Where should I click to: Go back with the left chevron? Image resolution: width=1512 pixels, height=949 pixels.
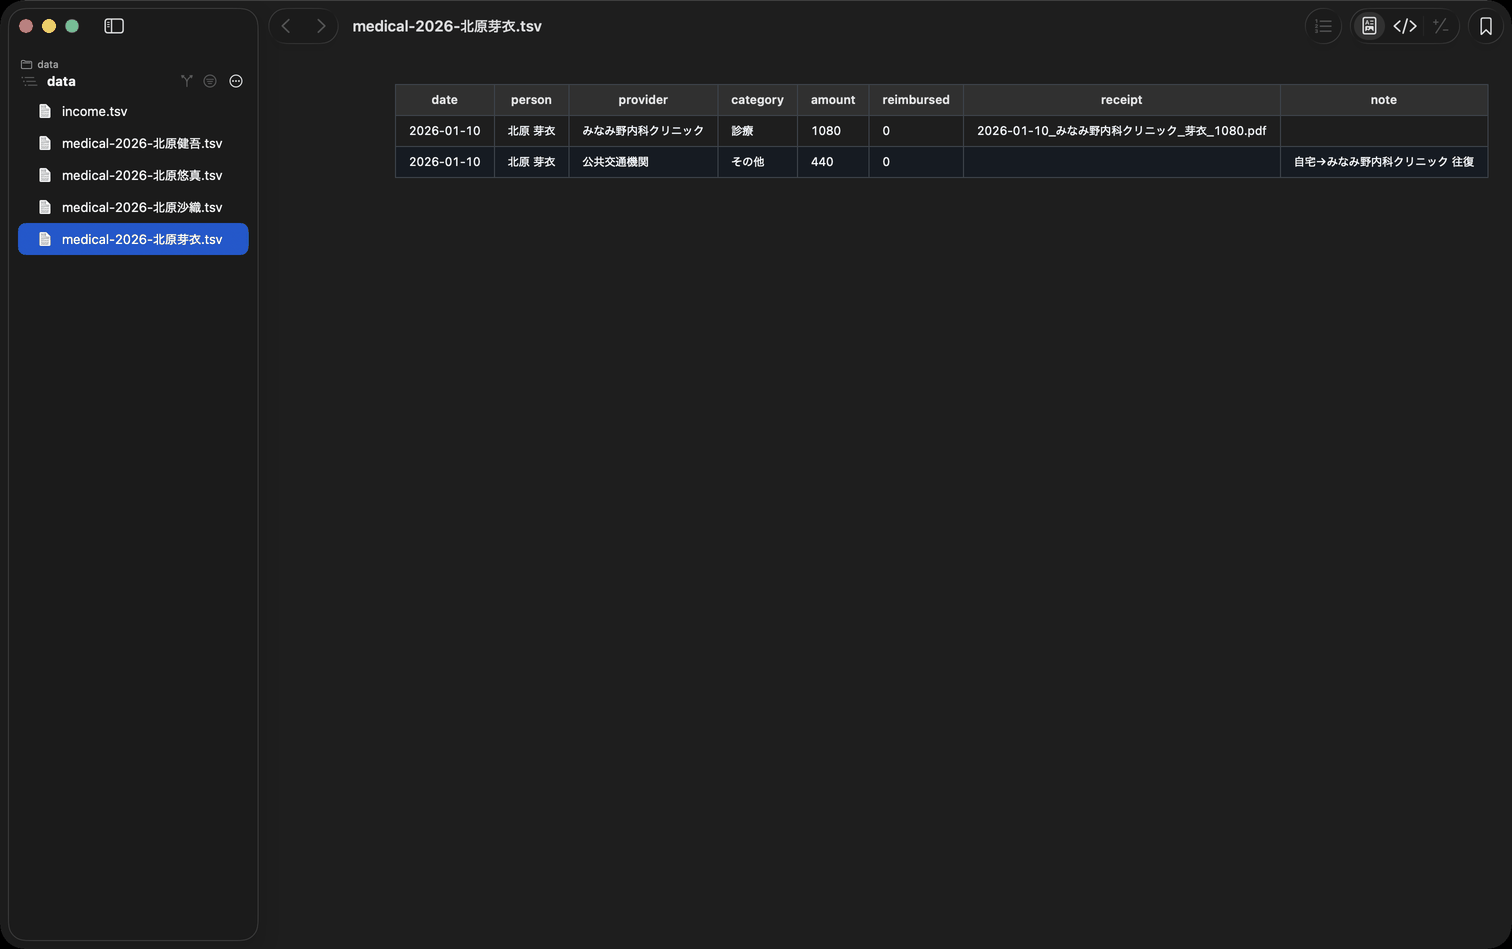tap(286, 26)
